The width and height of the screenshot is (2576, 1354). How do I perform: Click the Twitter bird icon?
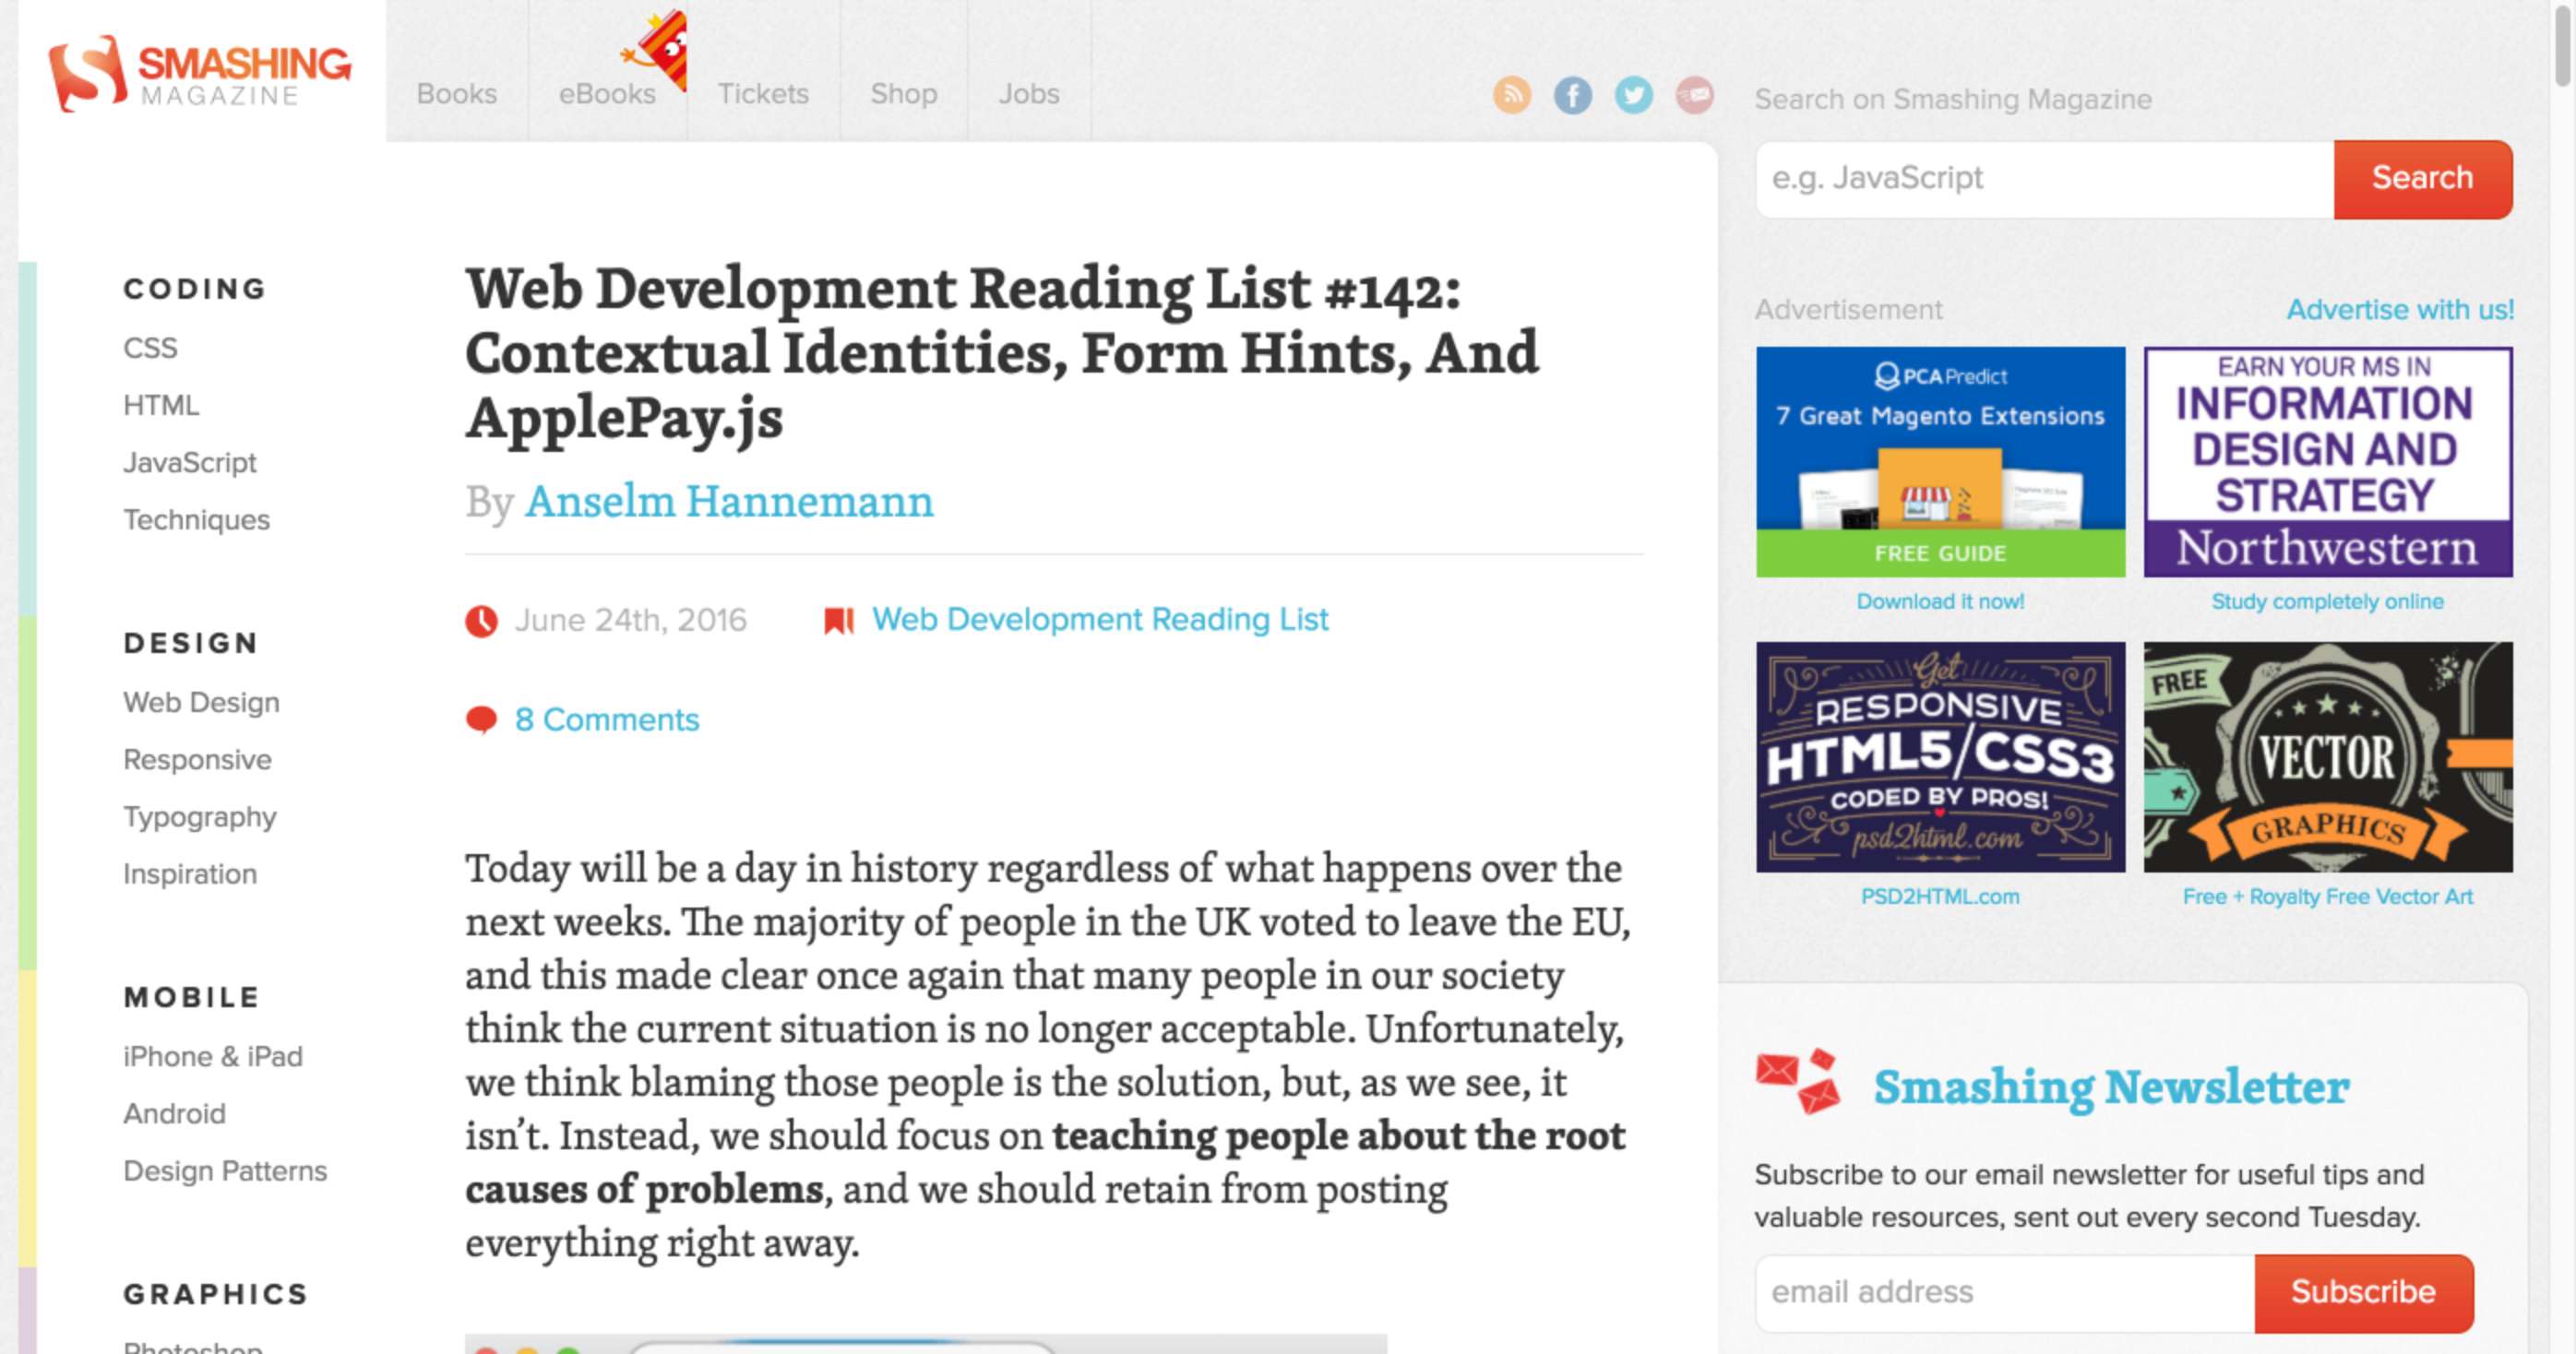click(1632, 96)
